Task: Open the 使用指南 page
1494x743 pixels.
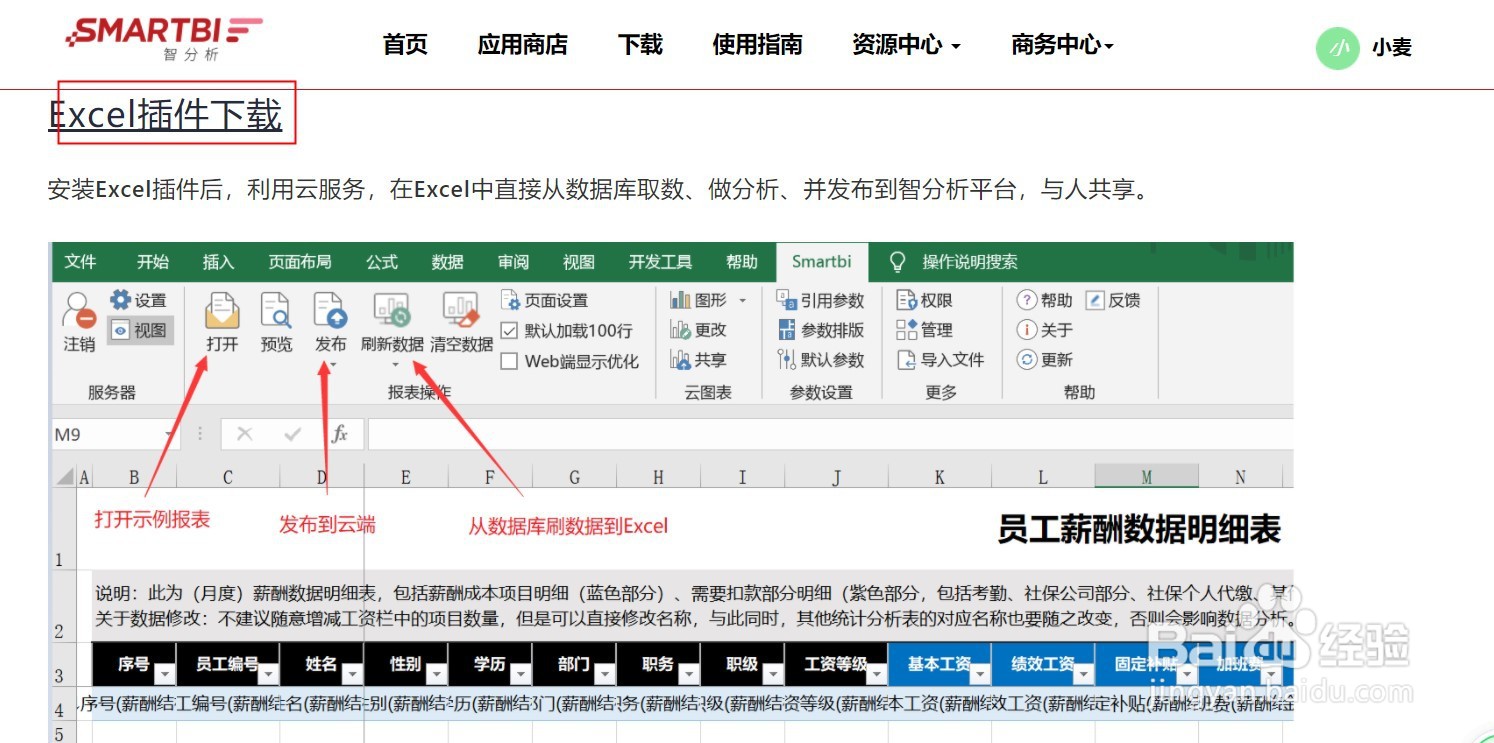Action: [758, 44]
